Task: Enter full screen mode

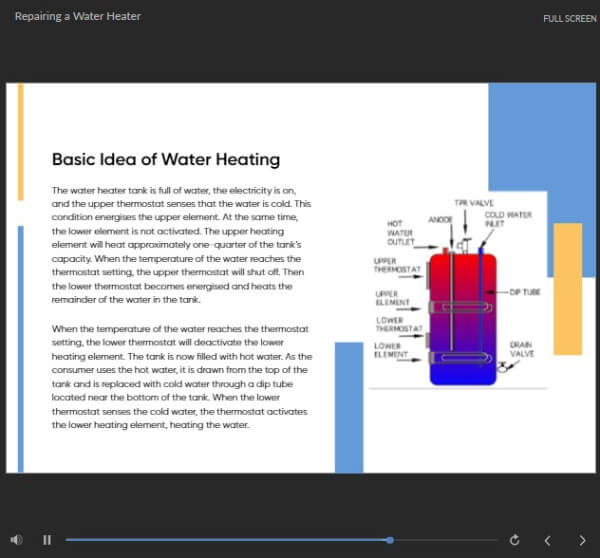Action: [x=570, y=19]
